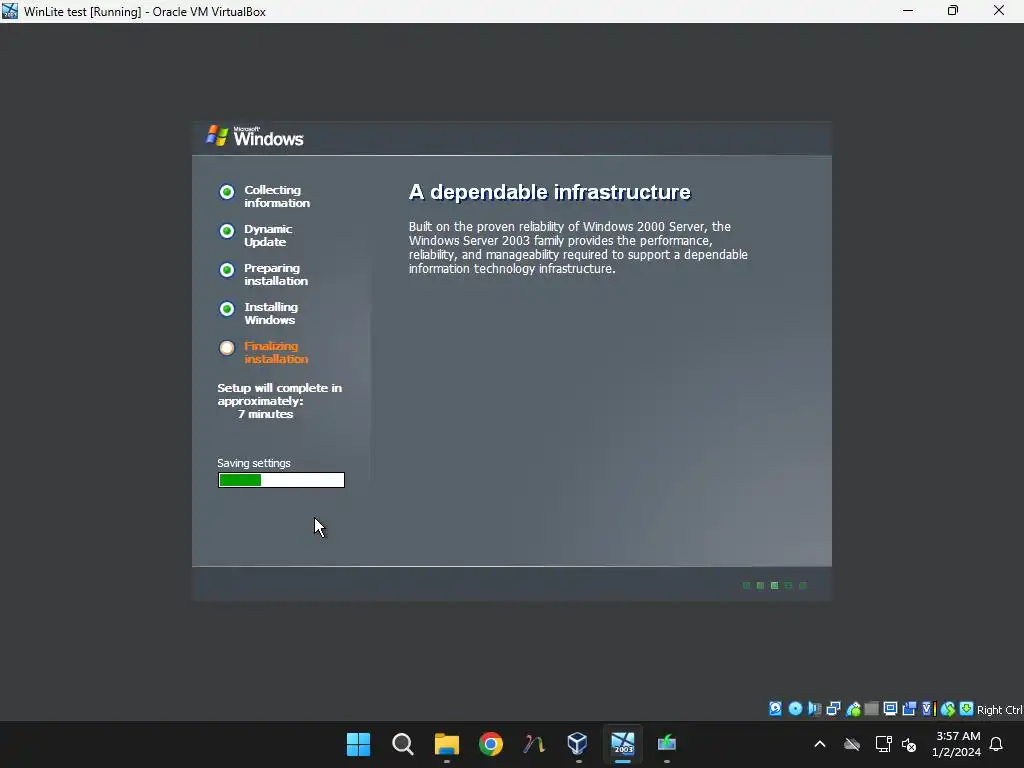Click the 'Saving settings' label
Image resolution: width=1024 pixels, height=768 pixels.
[253, 463]
